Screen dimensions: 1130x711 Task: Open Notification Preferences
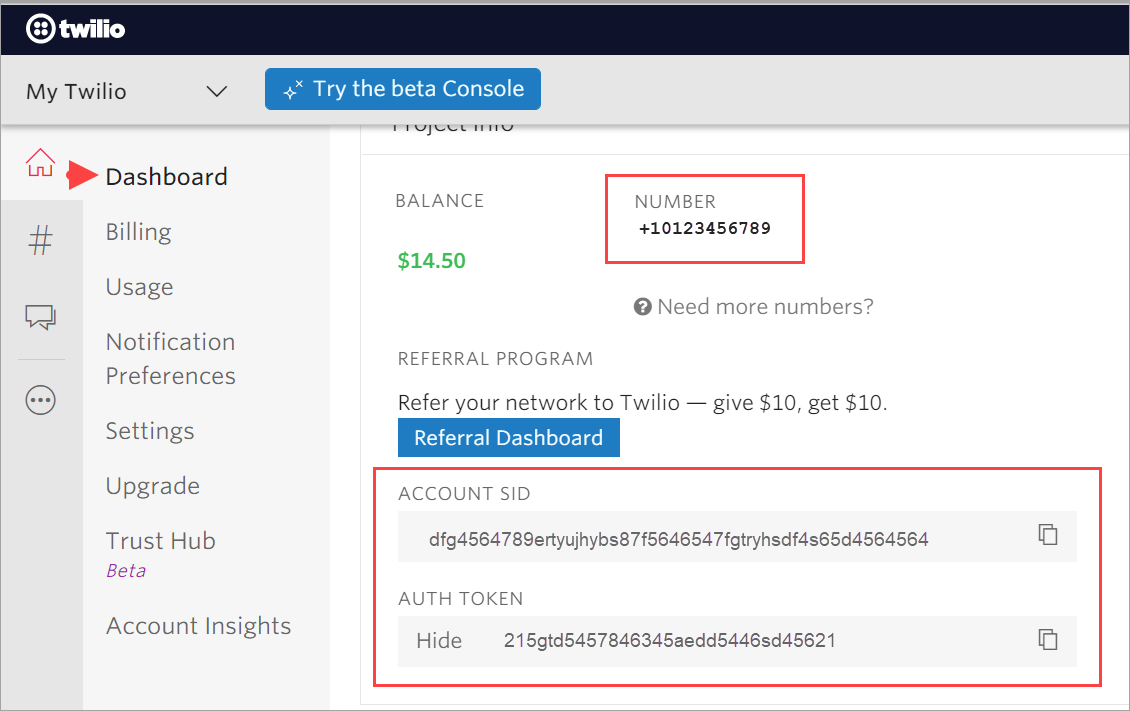coord(171,359)
